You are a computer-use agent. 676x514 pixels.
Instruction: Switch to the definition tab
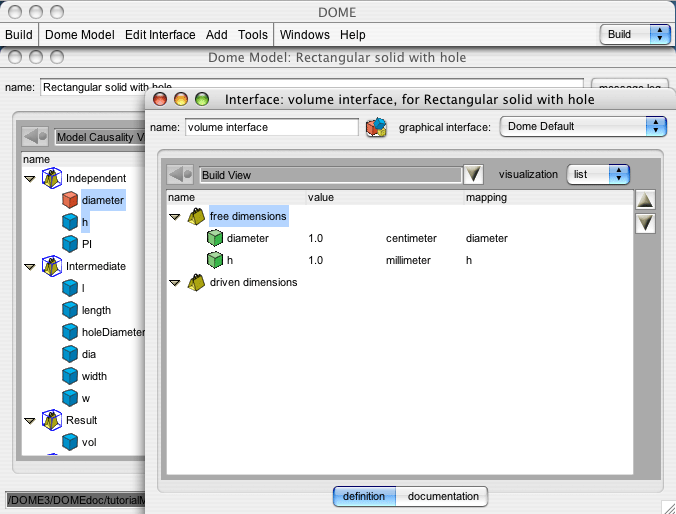point(364,496)
